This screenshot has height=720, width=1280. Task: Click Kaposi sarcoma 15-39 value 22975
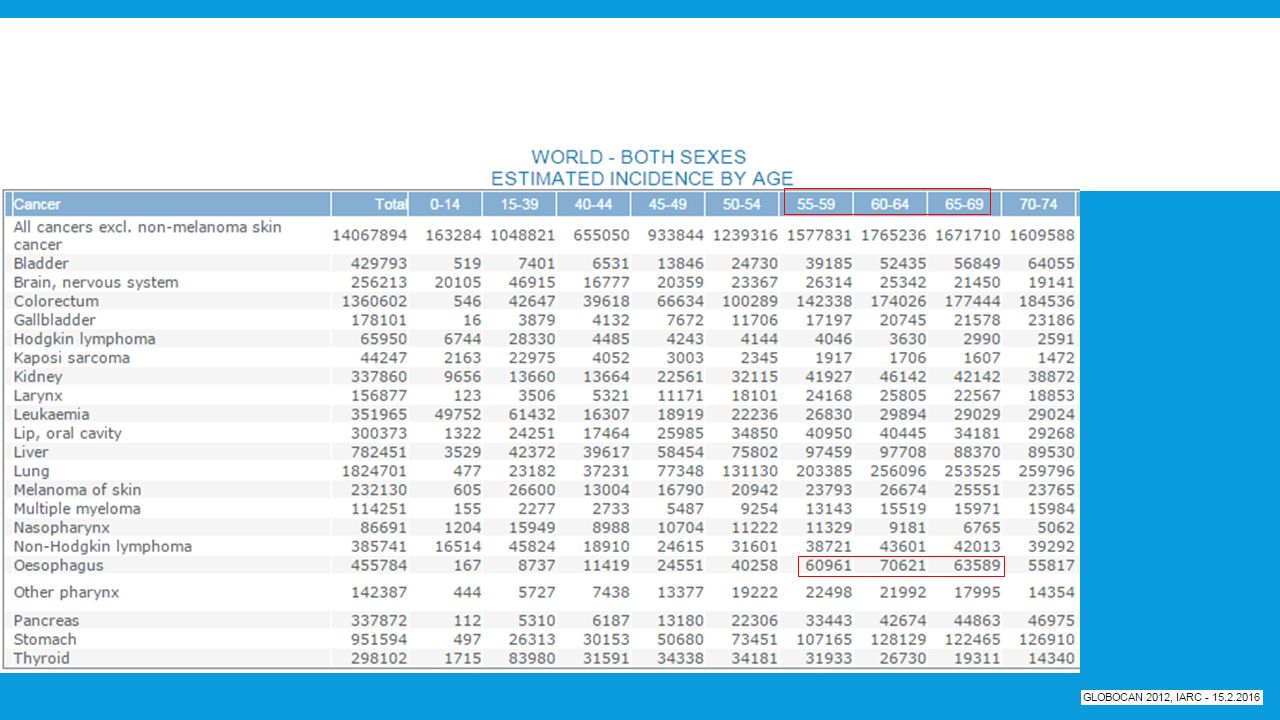click(531, 358)
